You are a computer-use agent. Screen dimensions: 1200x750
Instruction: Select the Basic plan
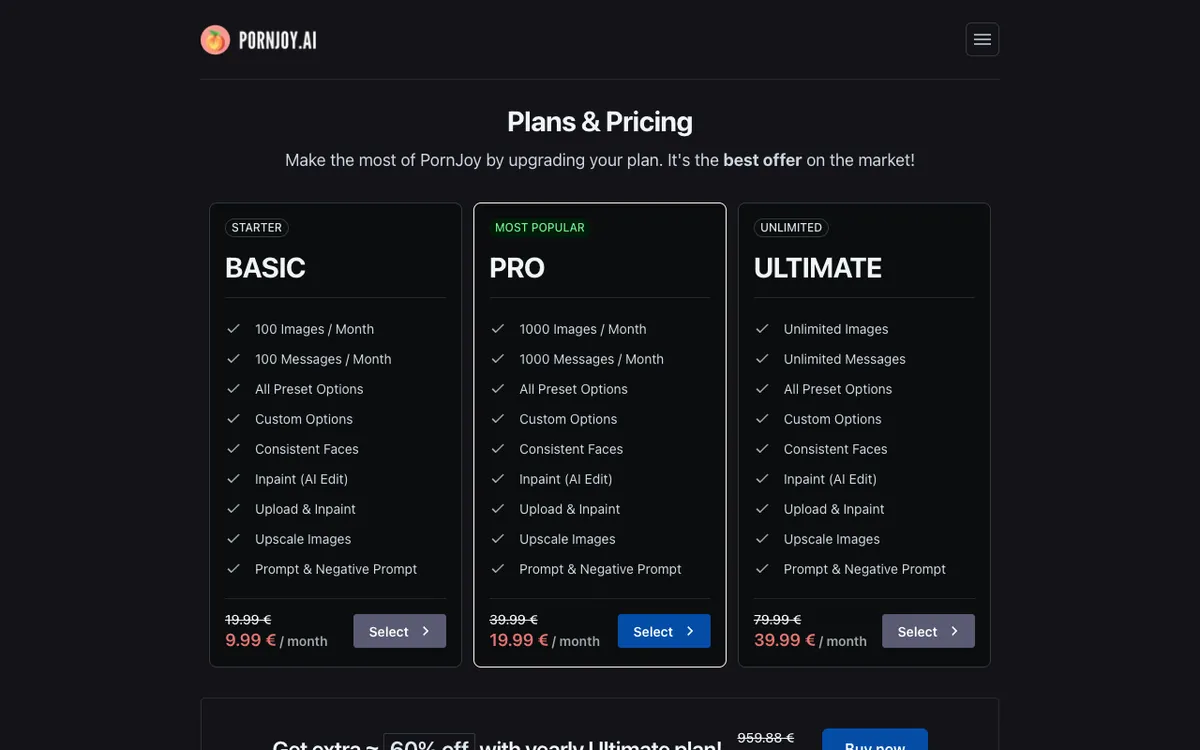click(399, 631)
